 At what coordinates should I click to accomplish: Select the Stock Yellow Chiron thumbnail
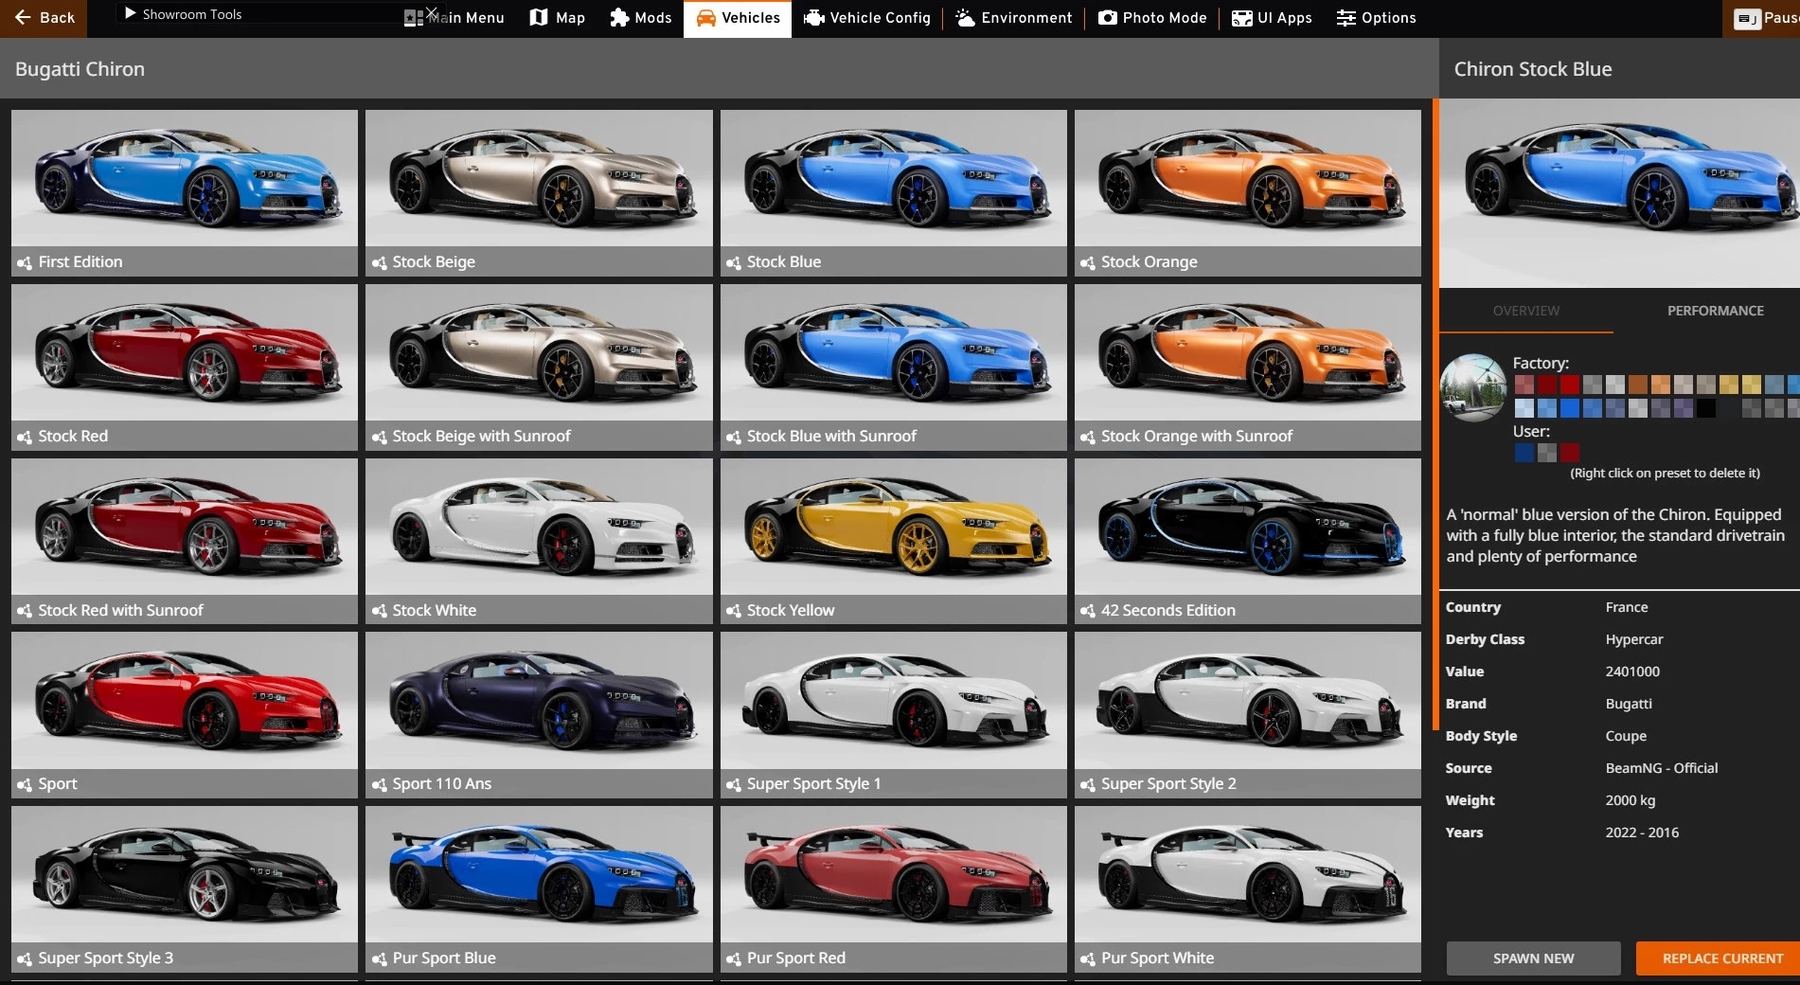tap(893, 540)
